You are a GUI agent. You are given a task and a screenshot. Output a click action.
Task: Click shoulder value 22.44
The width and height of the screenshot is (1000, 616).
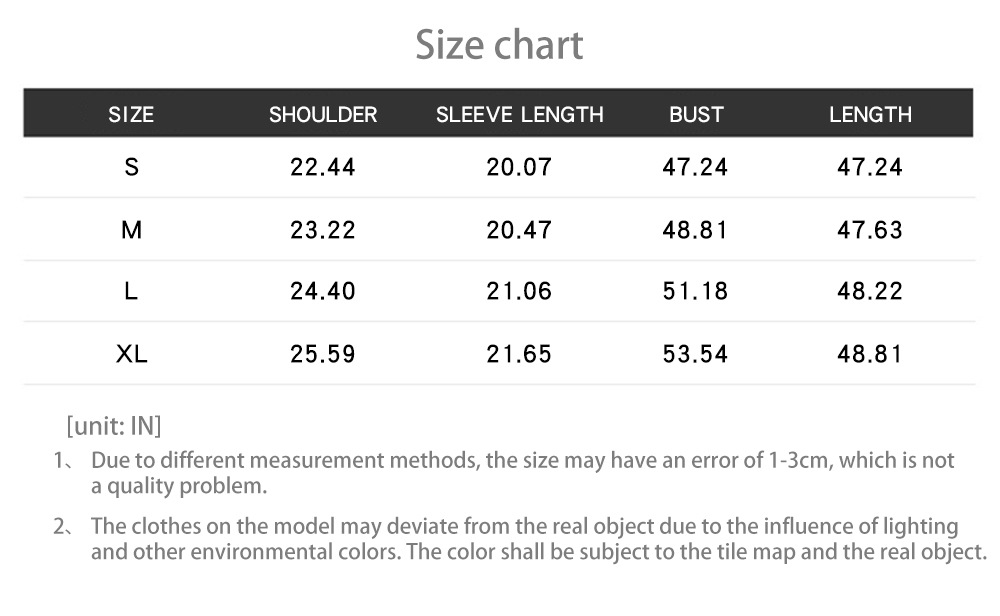[x=322, y=167]
